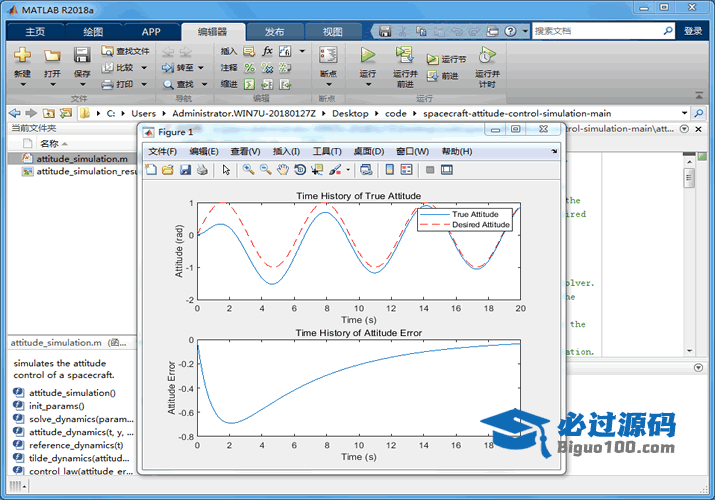Expand the Breakpoints (断点) dropdown arrow
Viewport: 715px width, 500px height.
pos(329,84)
